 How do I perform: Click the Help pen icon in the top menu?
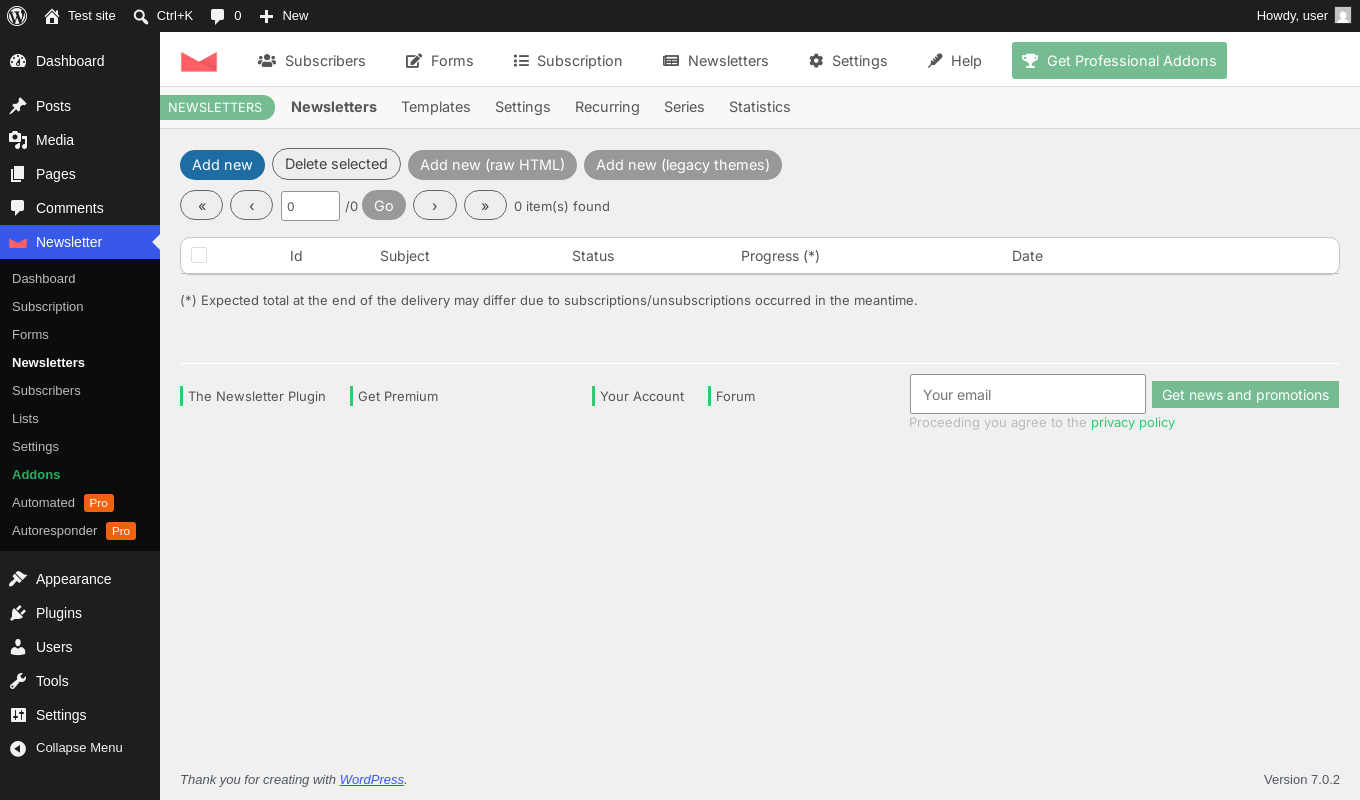(x=935, y=61)
